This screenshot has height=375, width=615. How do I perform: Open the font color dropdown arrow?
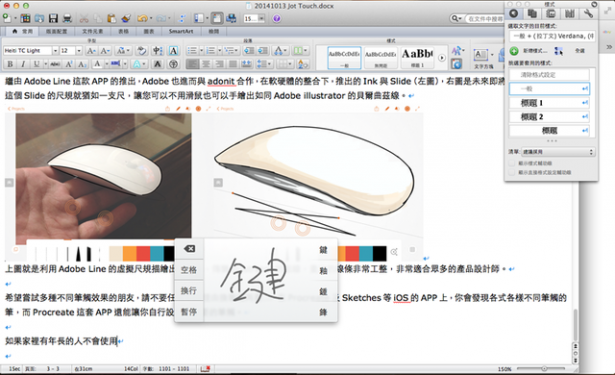coord(106,64)
